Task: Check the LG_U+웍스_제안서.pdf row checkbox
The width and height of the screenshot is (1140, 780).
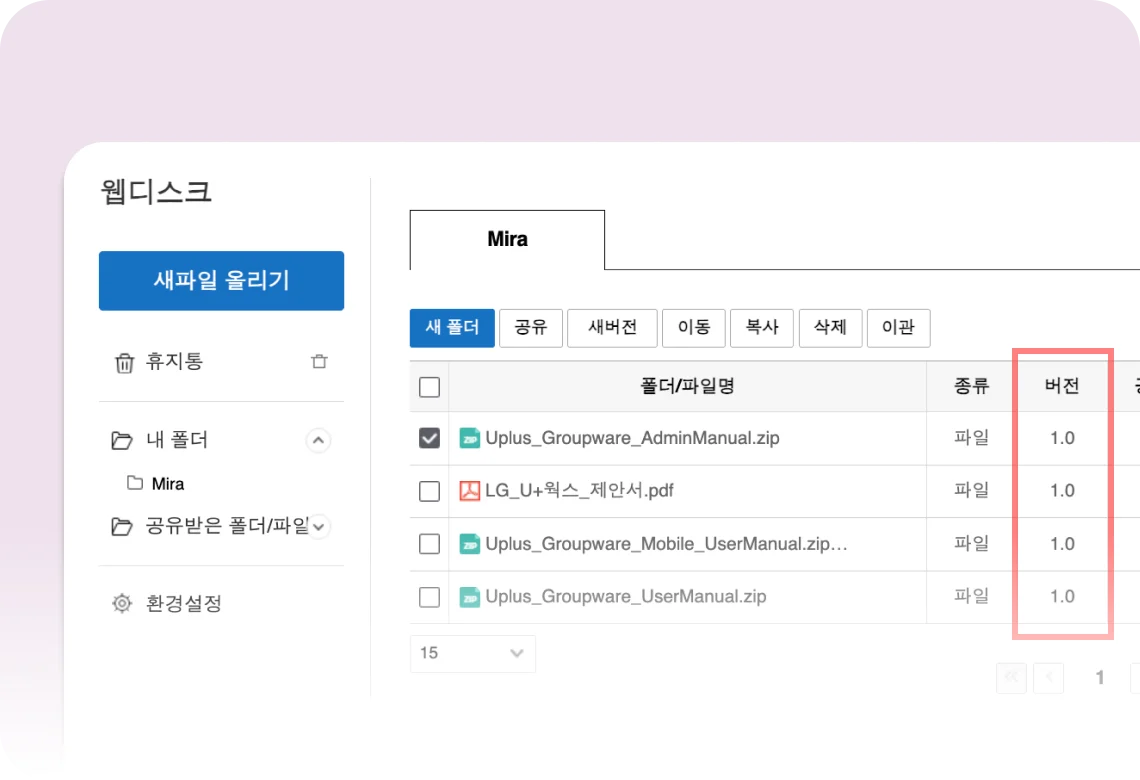Action: pyautogui.click(x=429, y=491)
